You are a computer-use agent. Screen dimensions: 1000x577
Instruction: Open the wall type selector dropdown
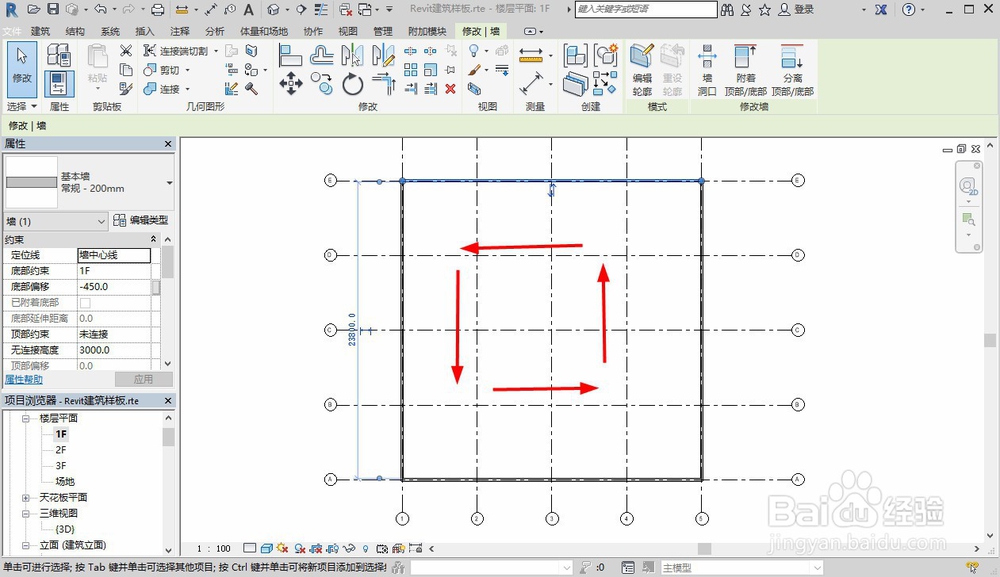coord(169,183)
